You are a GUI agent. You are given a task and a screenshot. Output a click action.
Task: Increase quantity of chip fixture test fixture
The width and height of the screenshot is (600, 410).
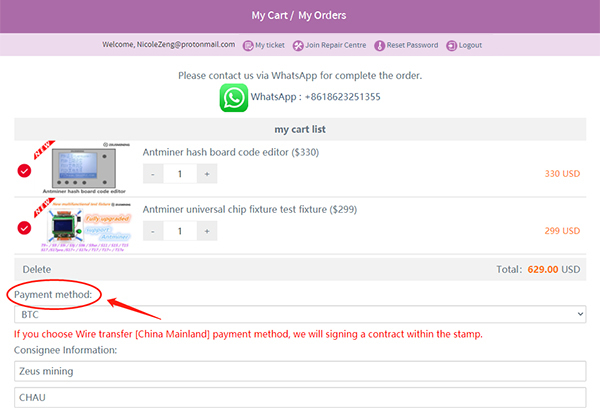[207, 230]
